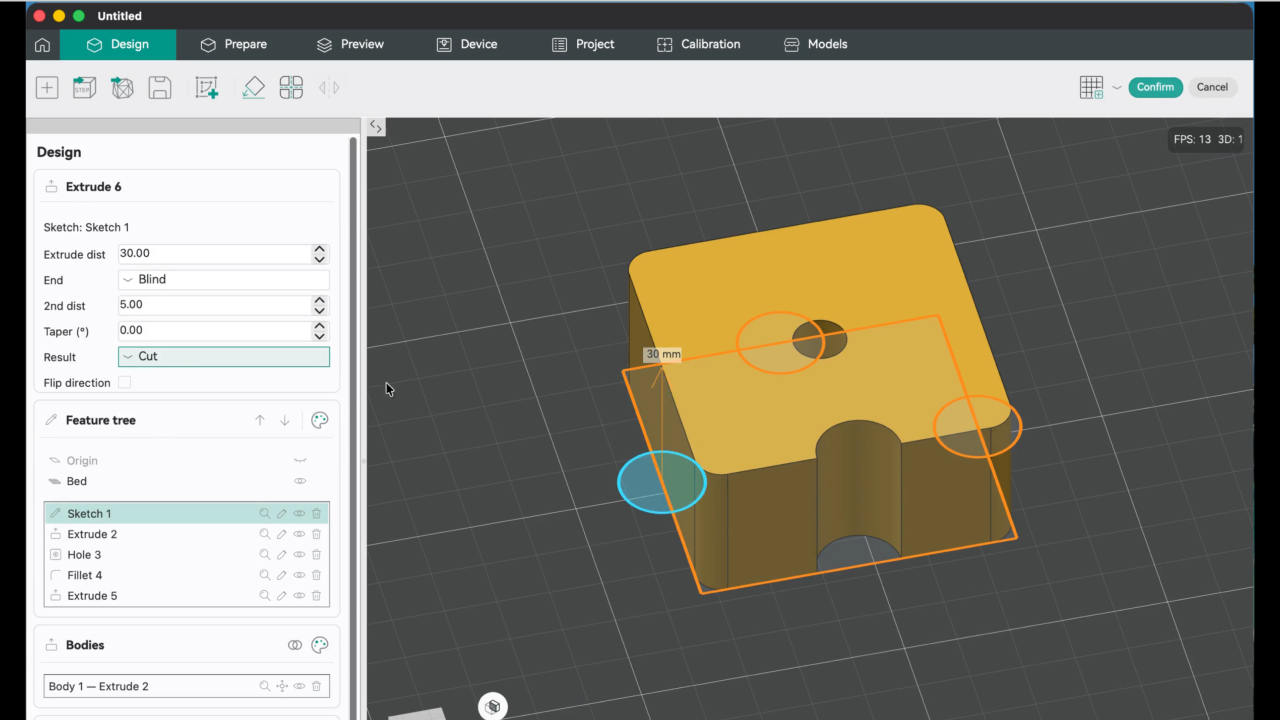
Task: Click the view cube icon
Action: (492, 707)
